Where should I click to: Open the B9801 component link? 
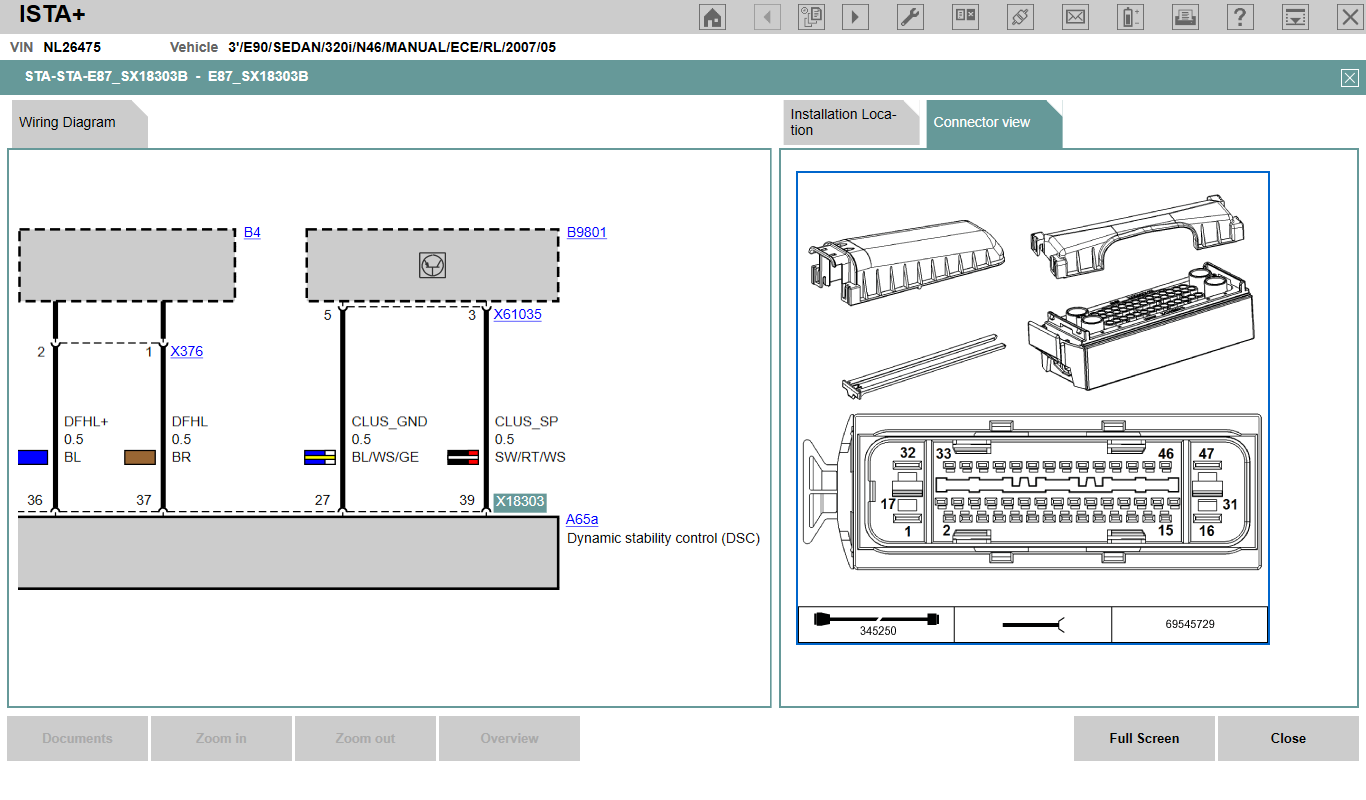coord(586,232)
